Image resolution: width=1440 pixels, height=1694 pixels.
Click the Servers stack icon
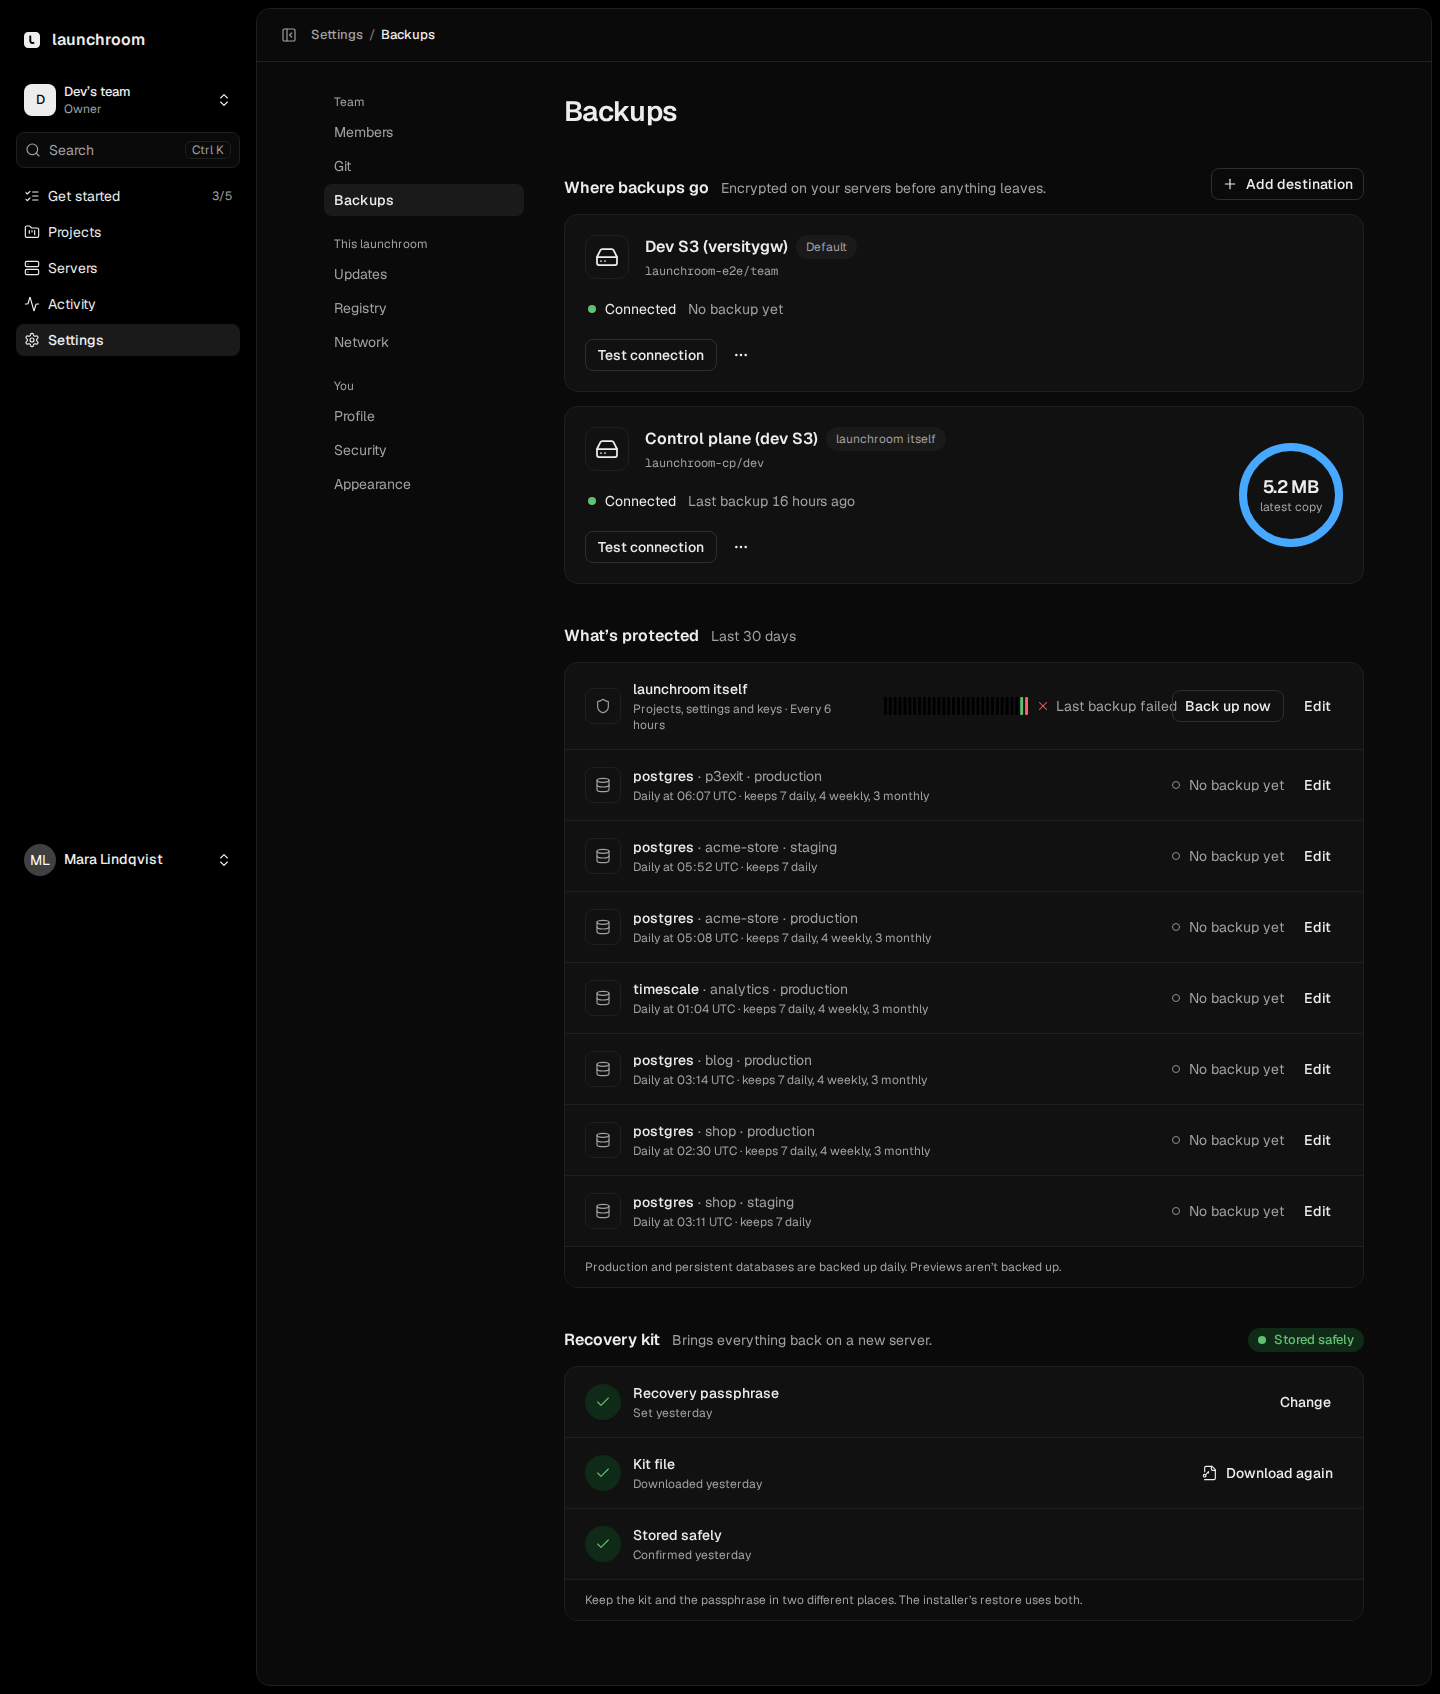(32, 268)
